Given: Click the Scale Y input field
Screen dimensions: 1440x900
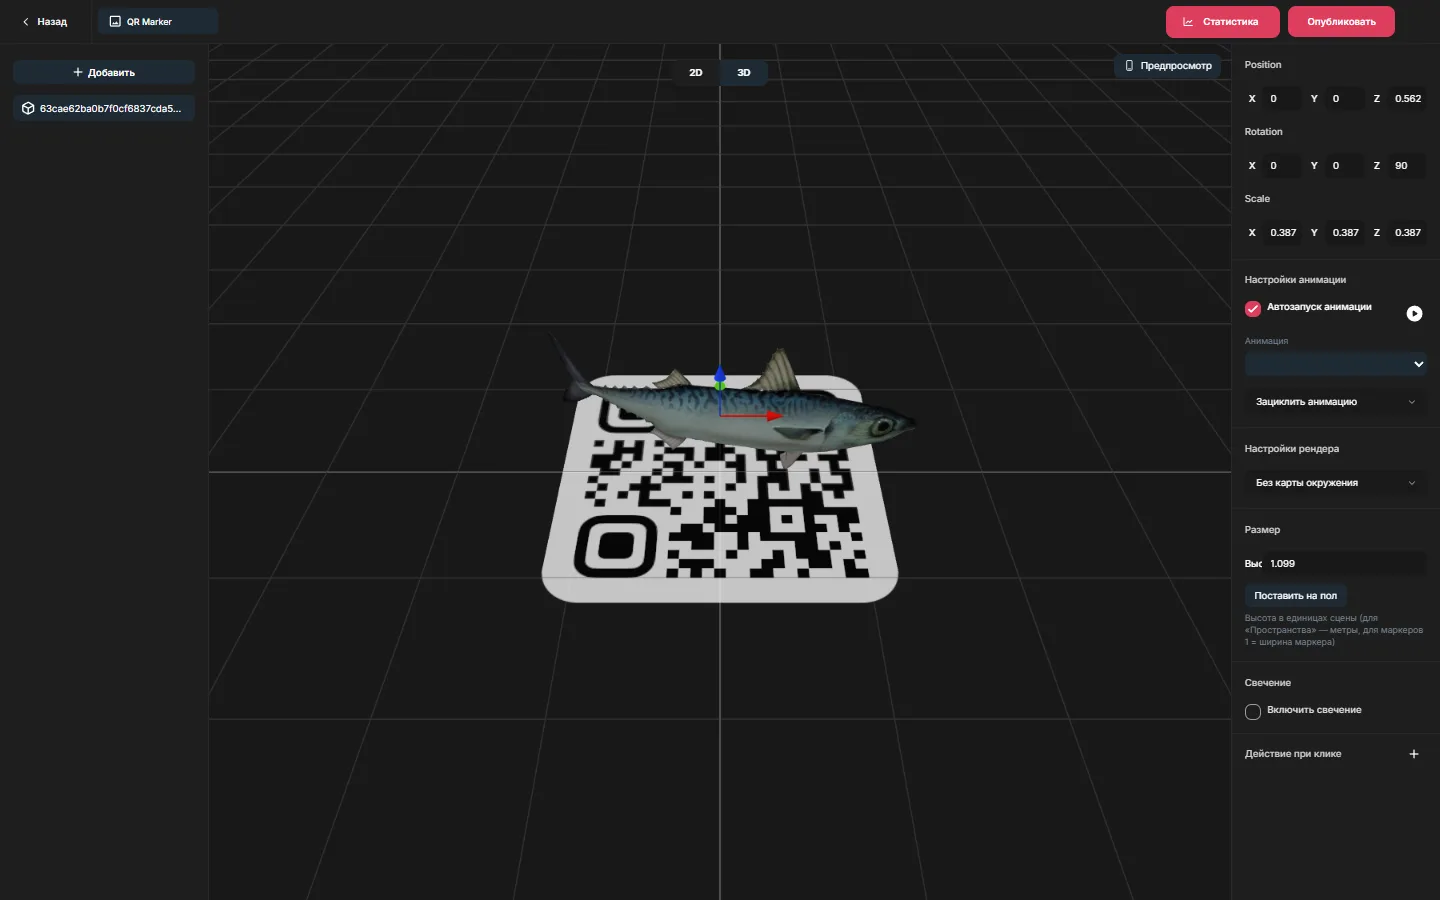Looking at the screenshot, I should (1345, 233).
